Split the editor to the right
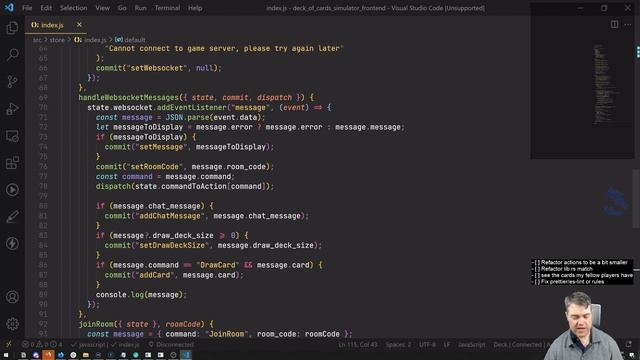 (614, 24)
